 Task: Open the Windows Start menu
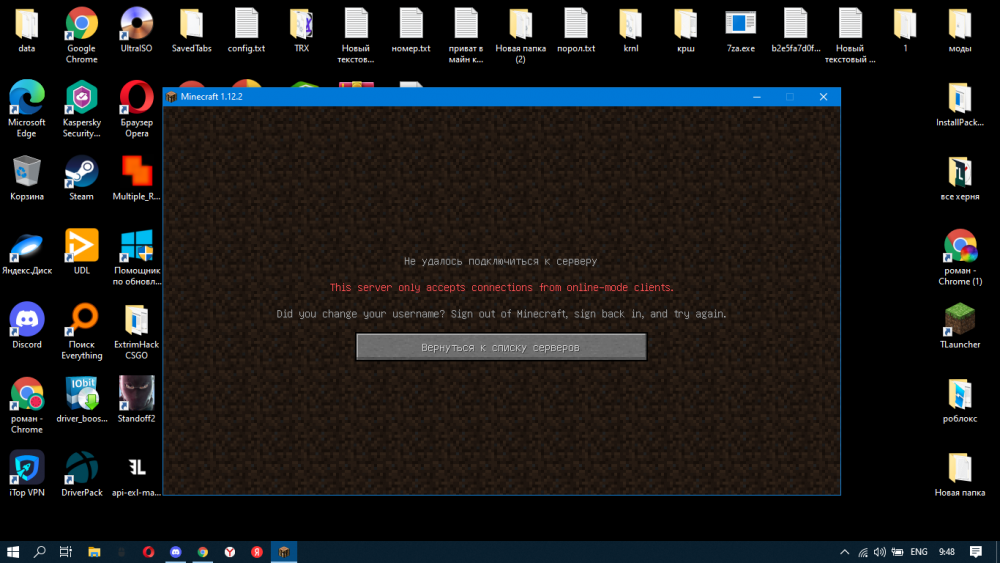[13, 552]
